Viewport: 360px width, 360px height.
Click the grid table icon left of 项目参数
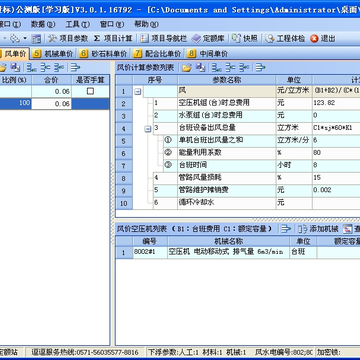(x=36, y=38)
